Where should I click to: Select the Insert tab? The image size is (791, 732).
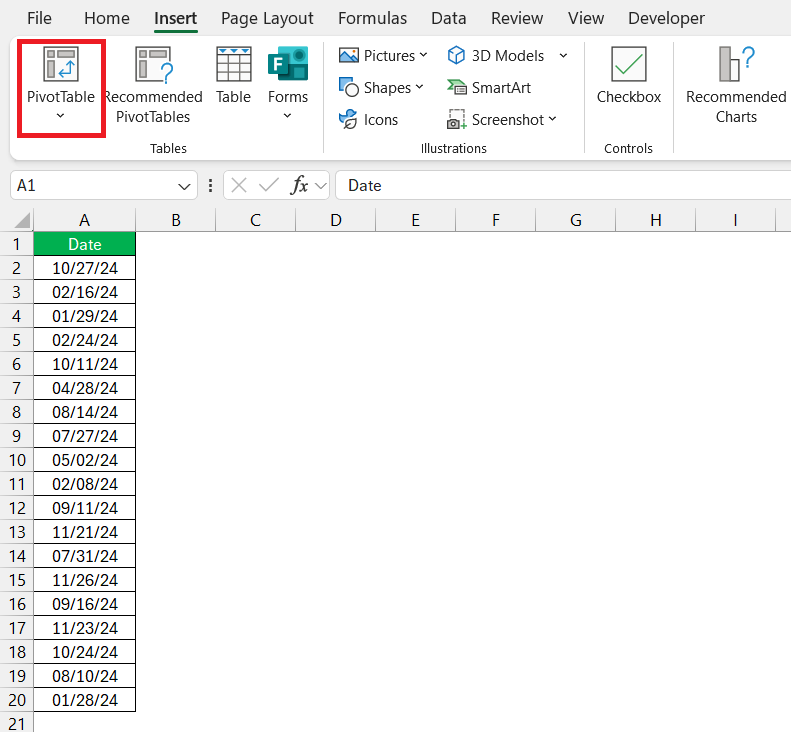(x=176, y=18)
